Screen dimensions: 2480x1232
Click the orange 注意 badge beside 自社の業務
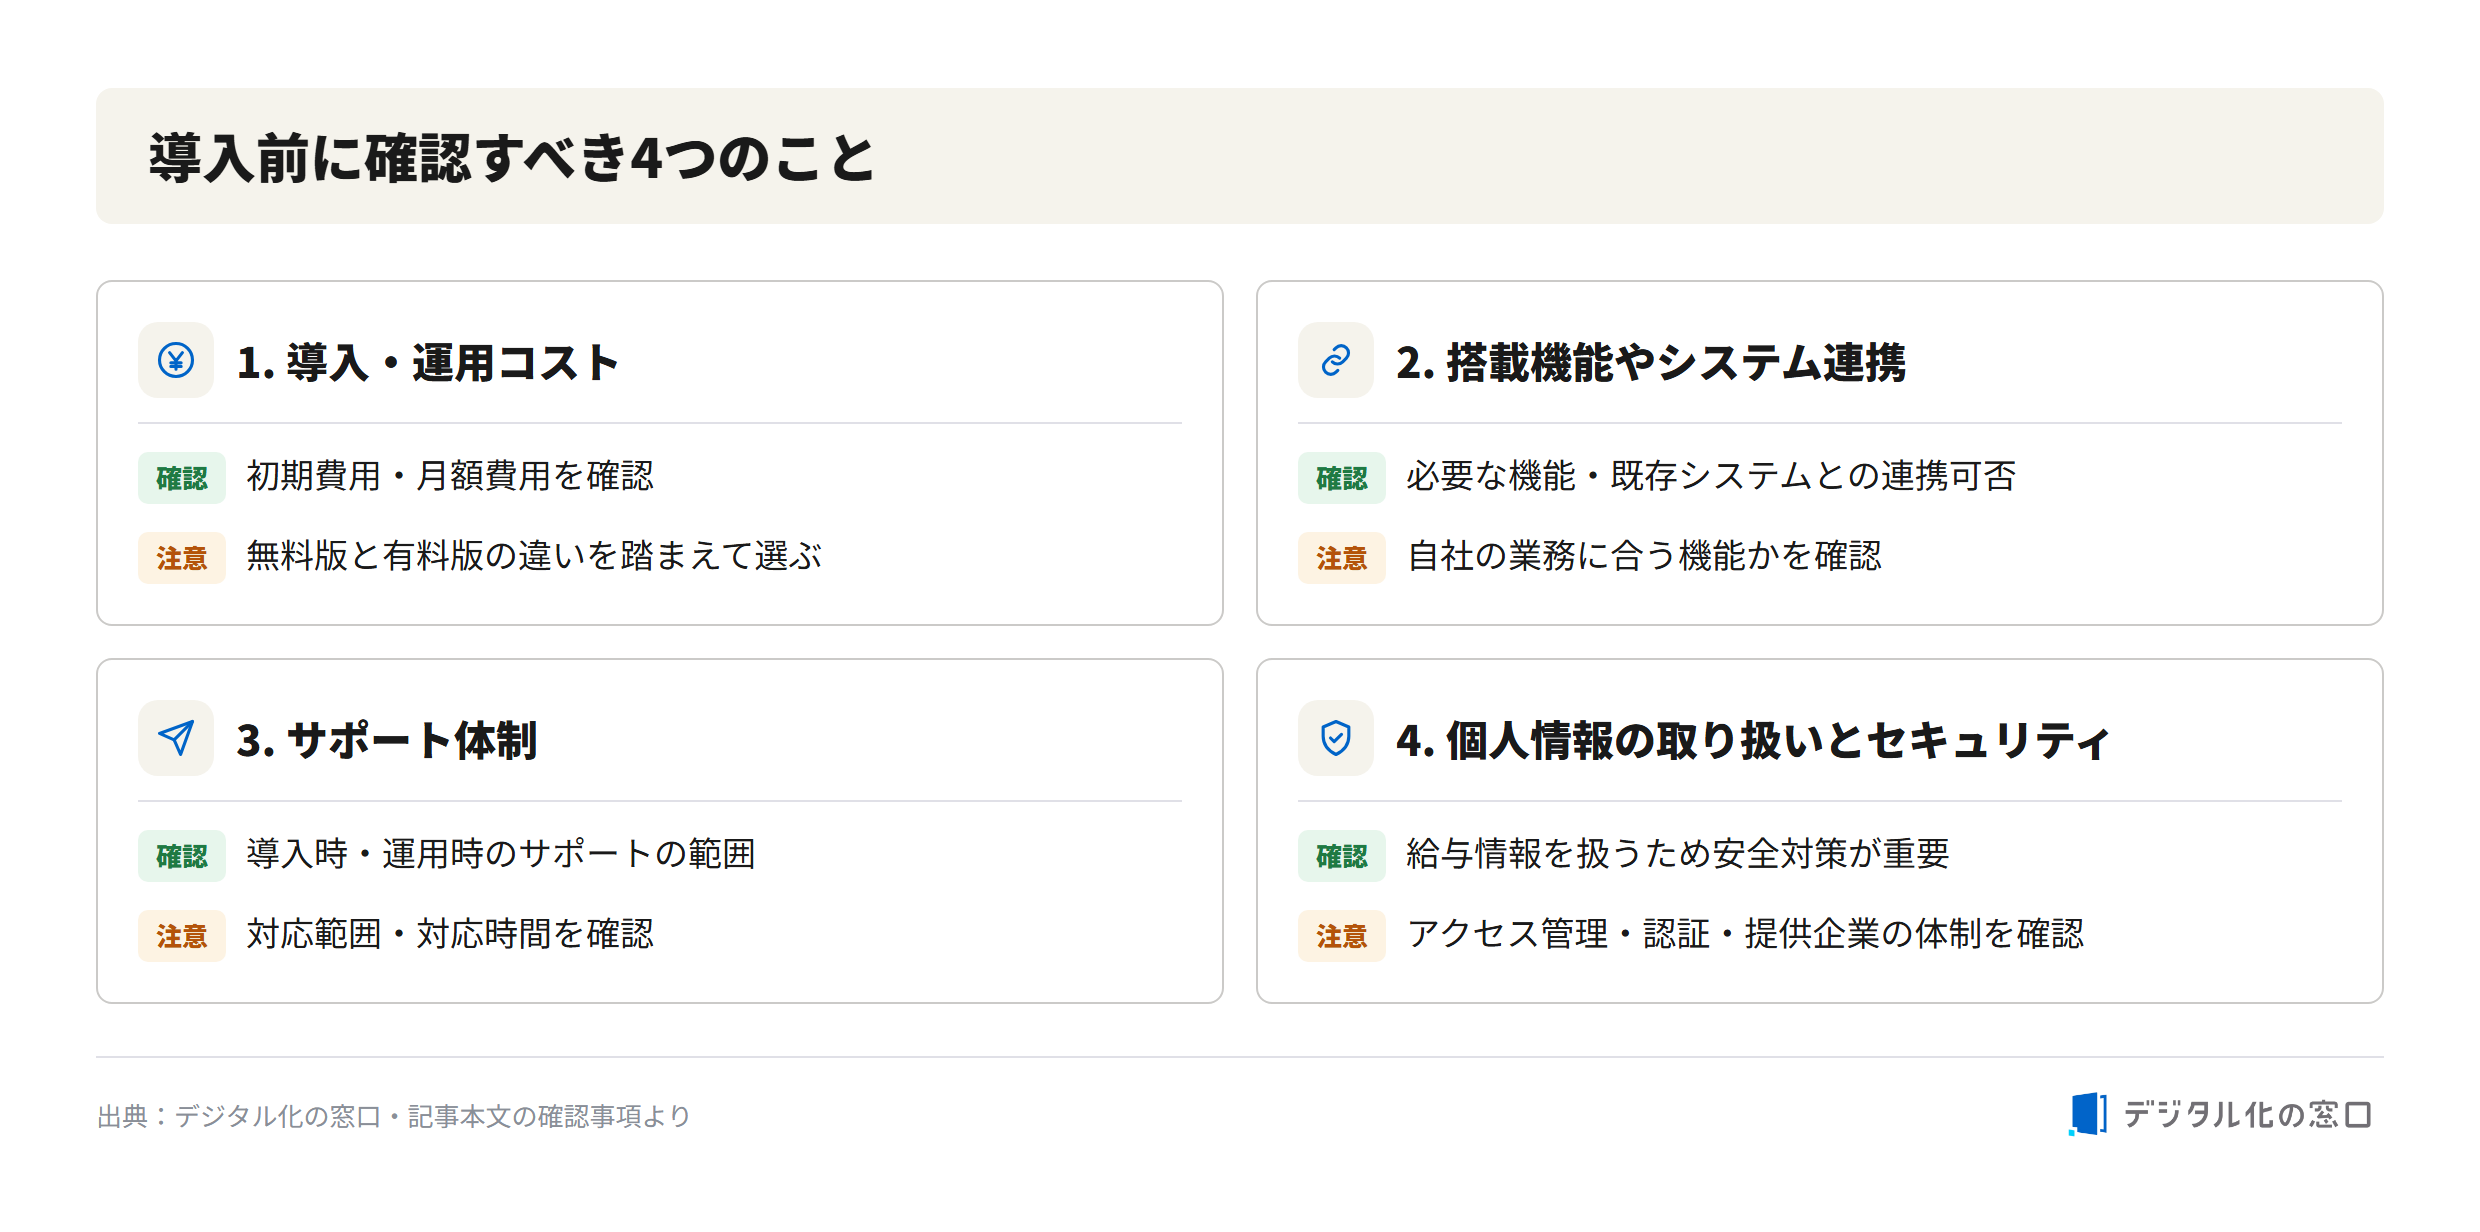pyautogui.click(x=1342, y=558)
